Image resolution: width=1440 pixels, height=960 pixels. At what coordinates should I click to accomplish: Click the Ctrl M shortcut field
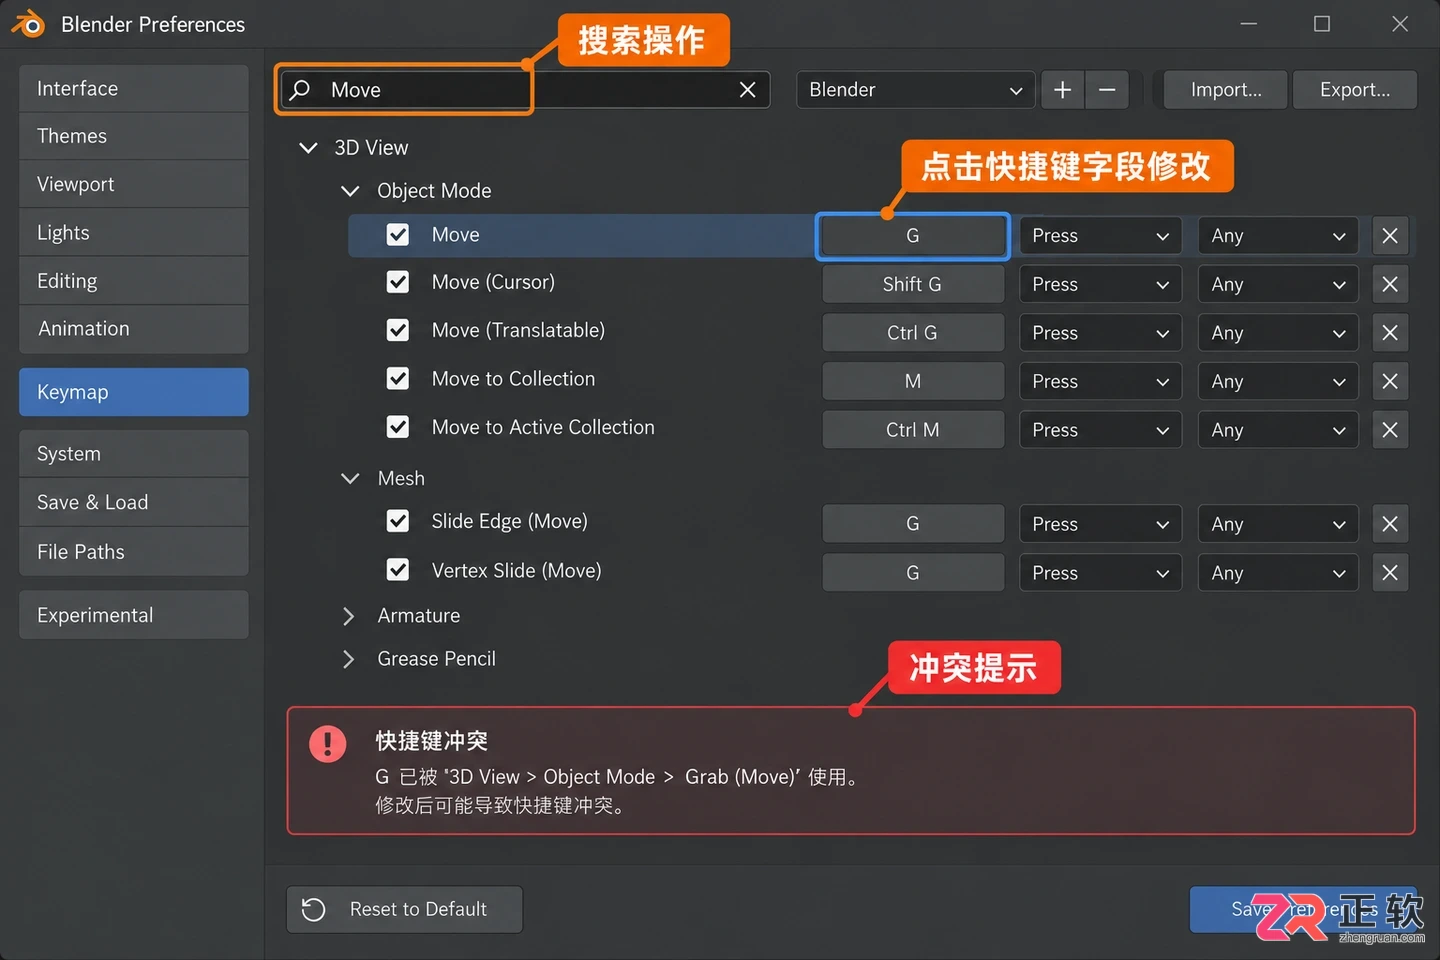pos(913,430)
